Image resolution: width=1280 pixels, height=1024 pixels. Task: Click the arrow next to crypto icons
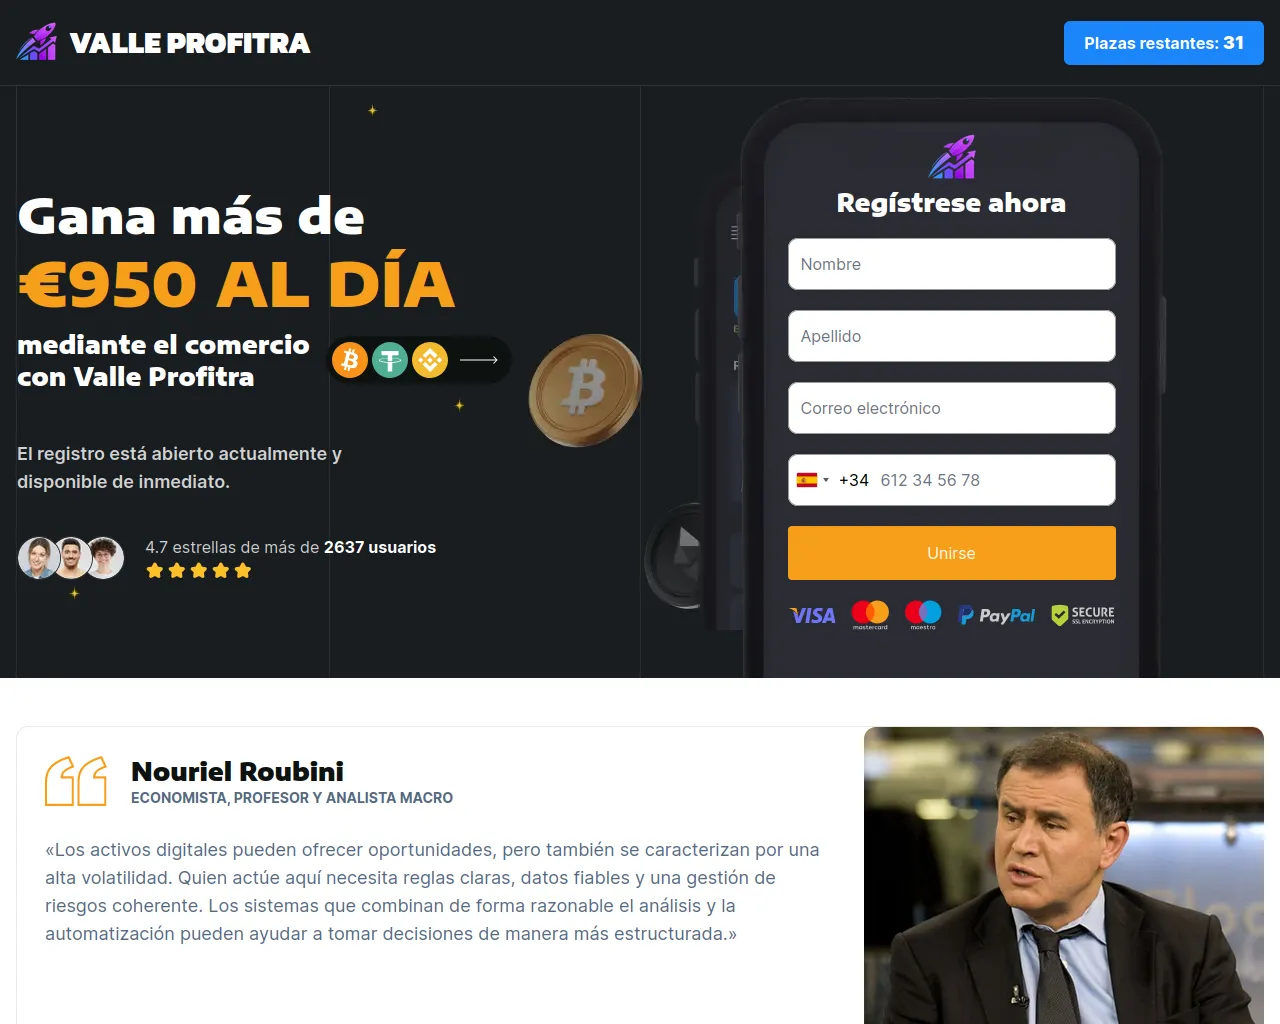point(479,360)
